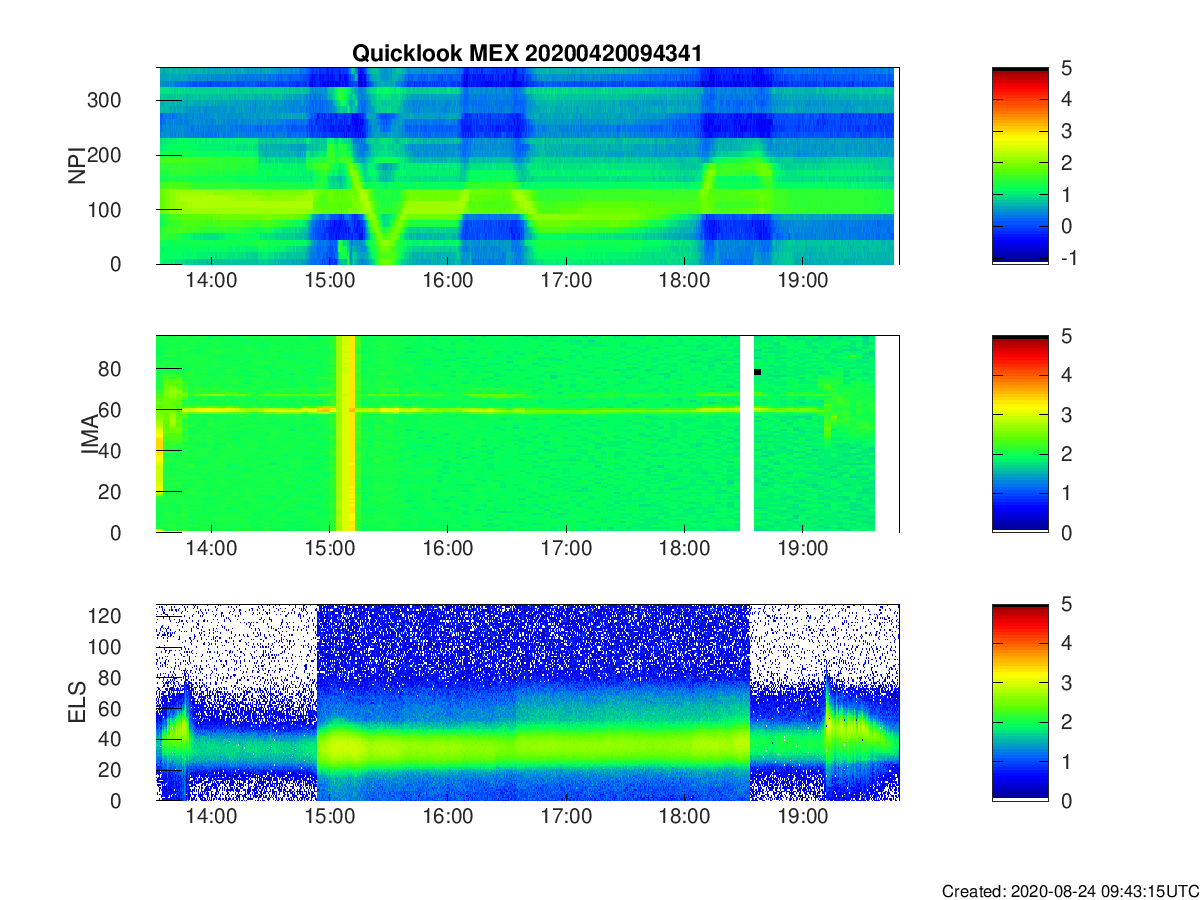Click 19:00 under the NPI panel
The image size is (1200, 900).
point(803,281)
